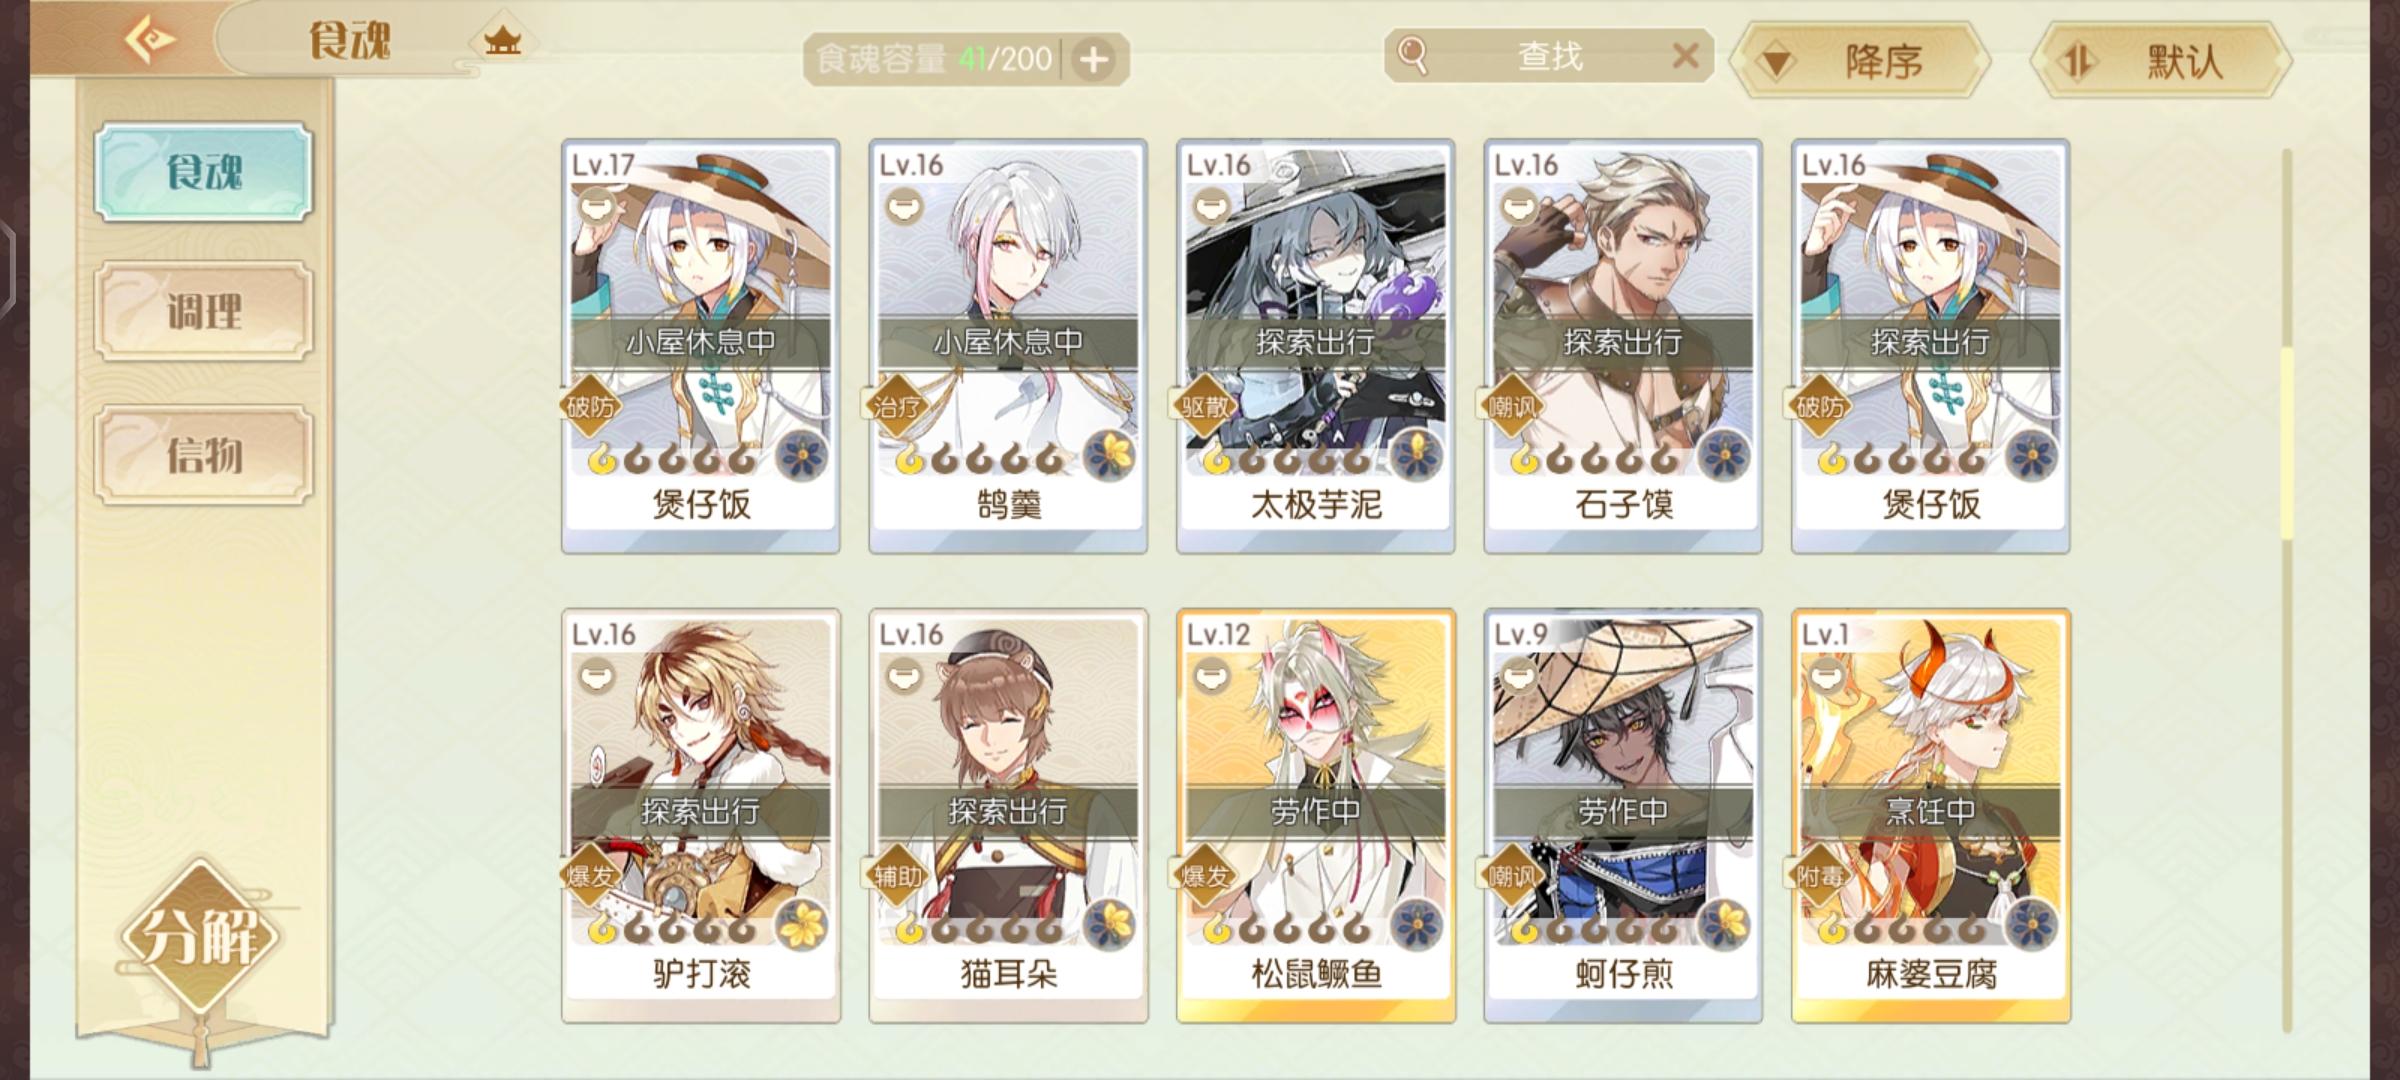The width and height of the screenshot is (2400, 1080).
Task: Click the magnifier search icon
Action: pyautogui.click(x=1413, y=55)
